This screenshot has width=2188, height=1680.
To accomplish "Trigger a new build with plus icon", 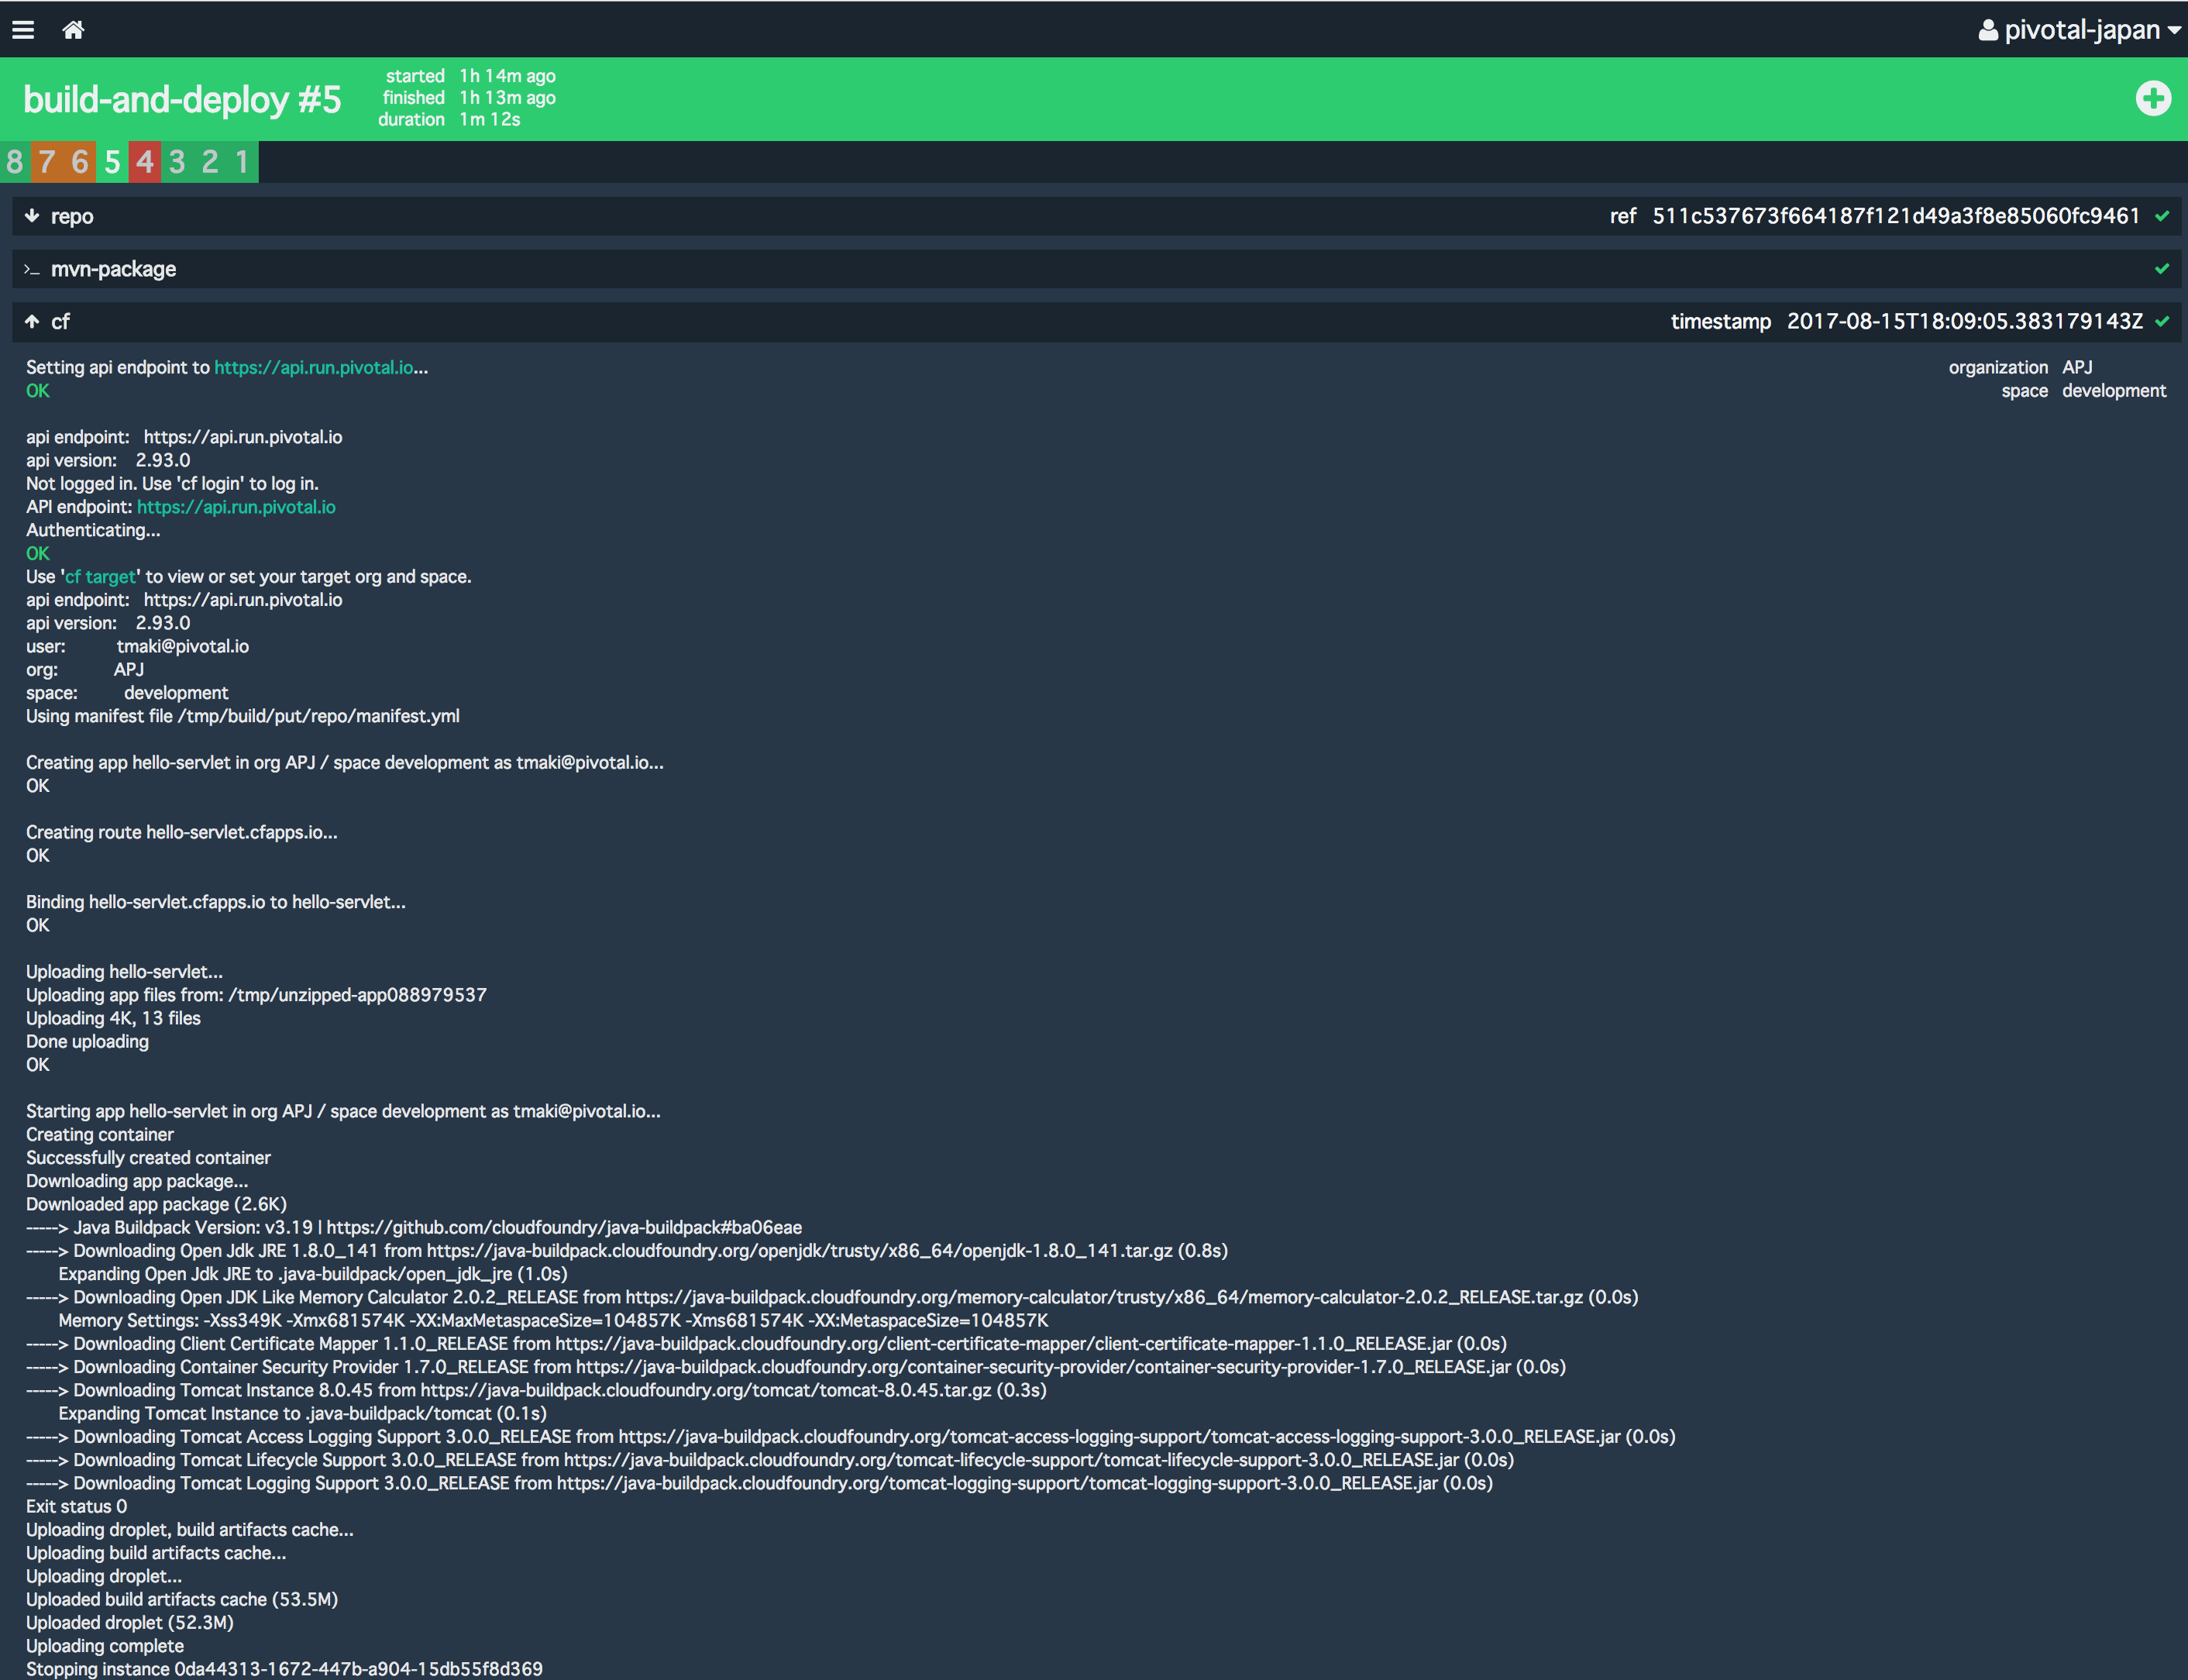I will click(2152, 98).
